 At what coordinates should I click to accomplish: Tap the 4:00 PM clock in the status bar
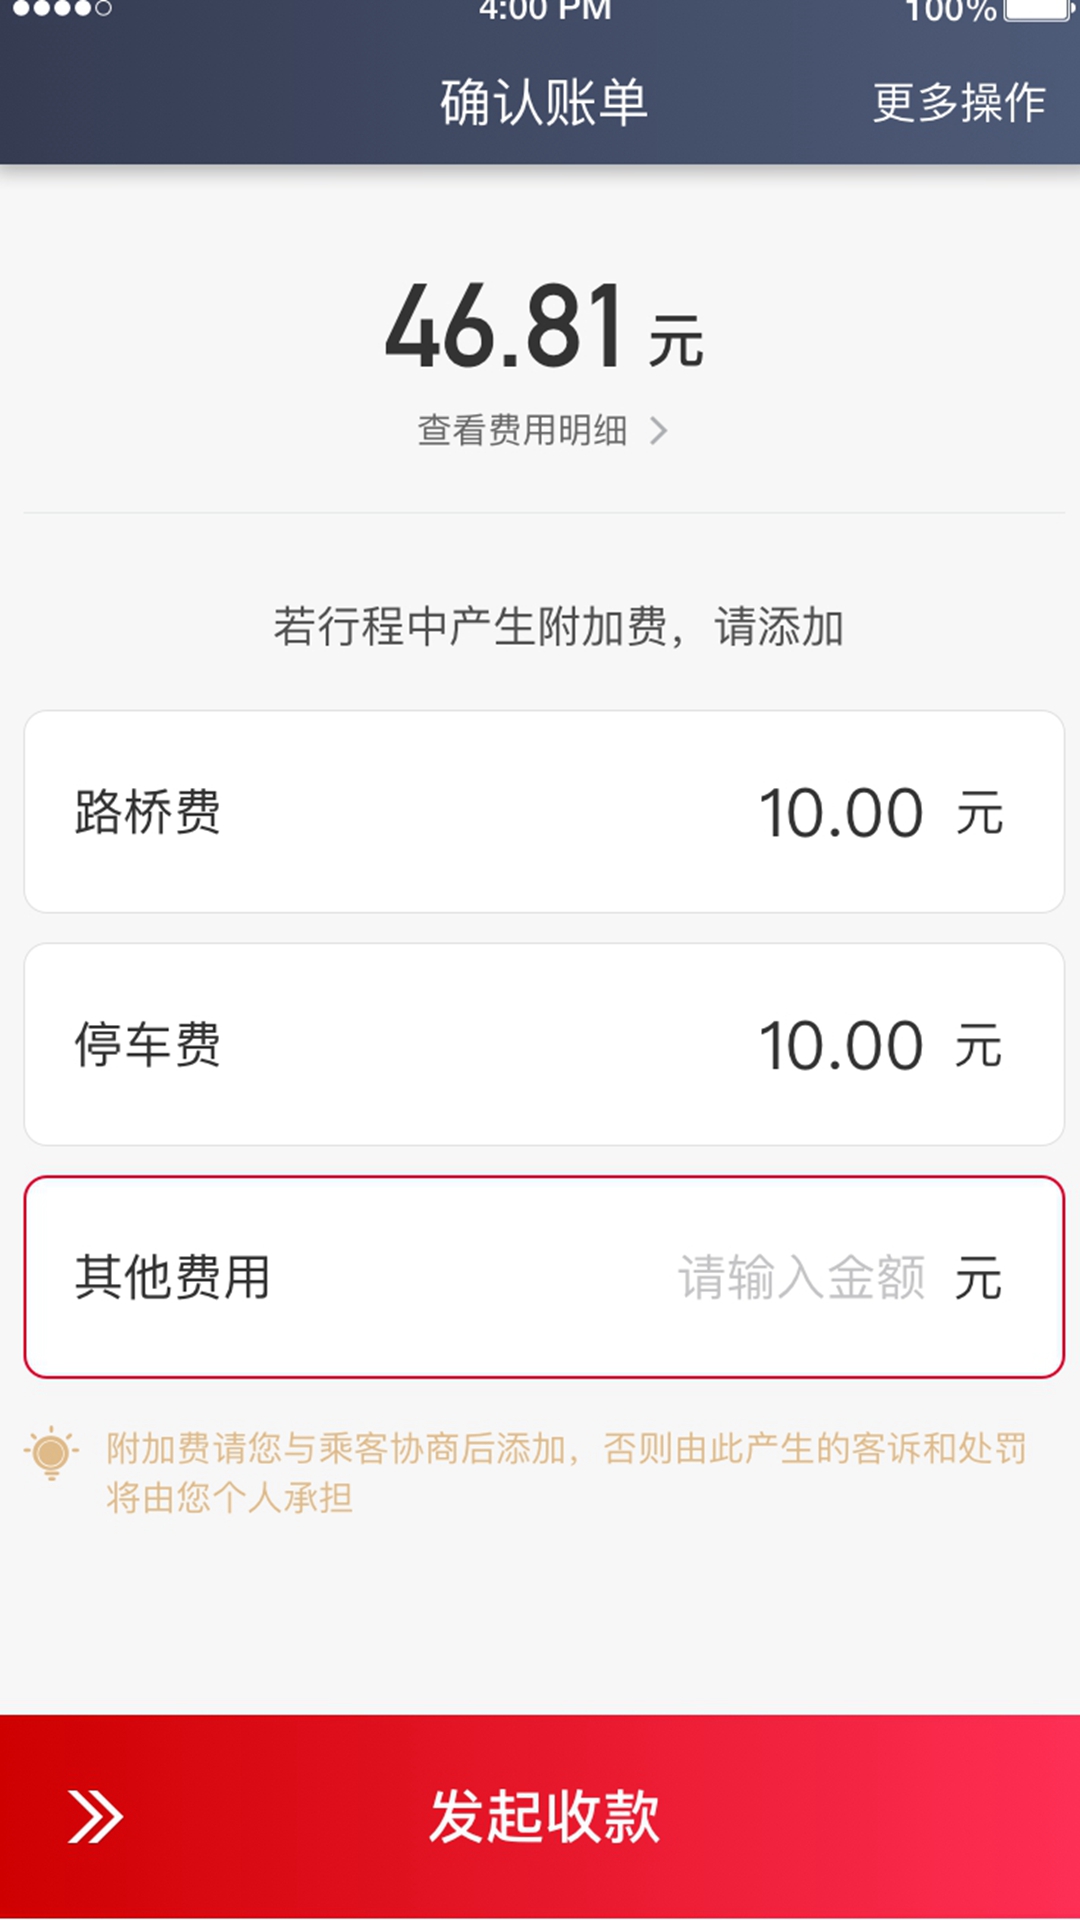point(544,11)
